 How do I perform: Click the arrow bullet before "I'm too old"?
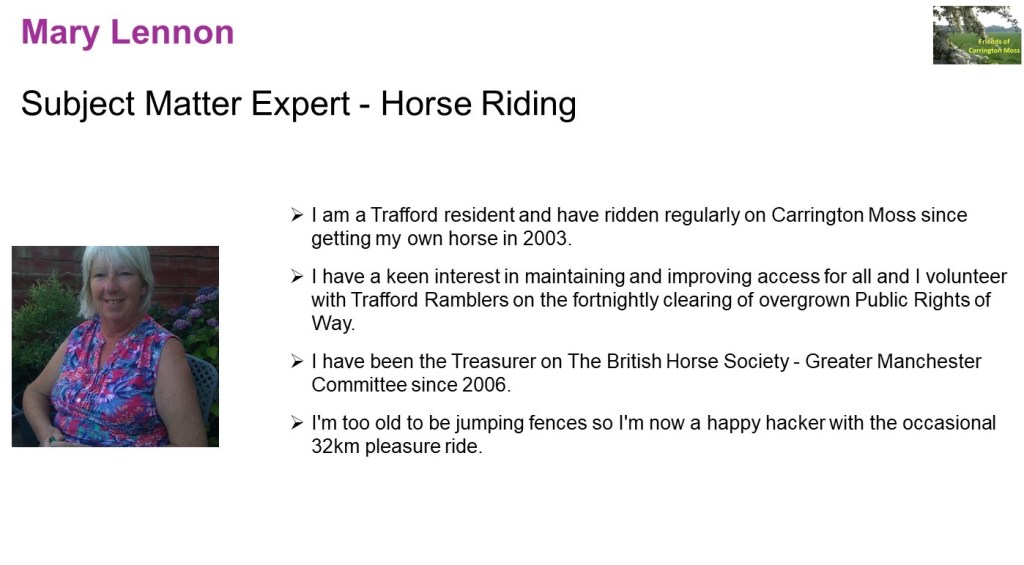[x=297, y=423]
